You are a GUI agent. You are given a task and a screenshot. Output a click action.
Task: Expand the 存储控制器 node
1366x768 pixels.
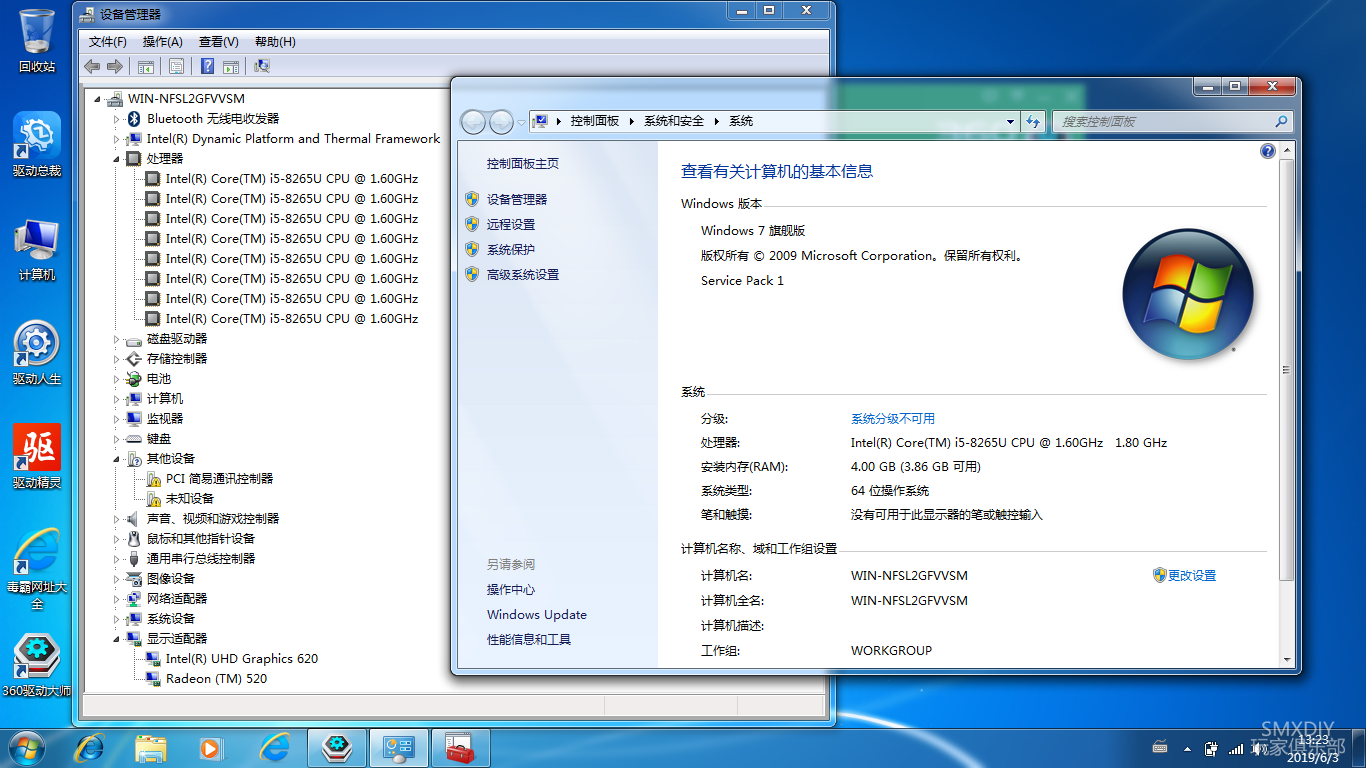point(116,359)
